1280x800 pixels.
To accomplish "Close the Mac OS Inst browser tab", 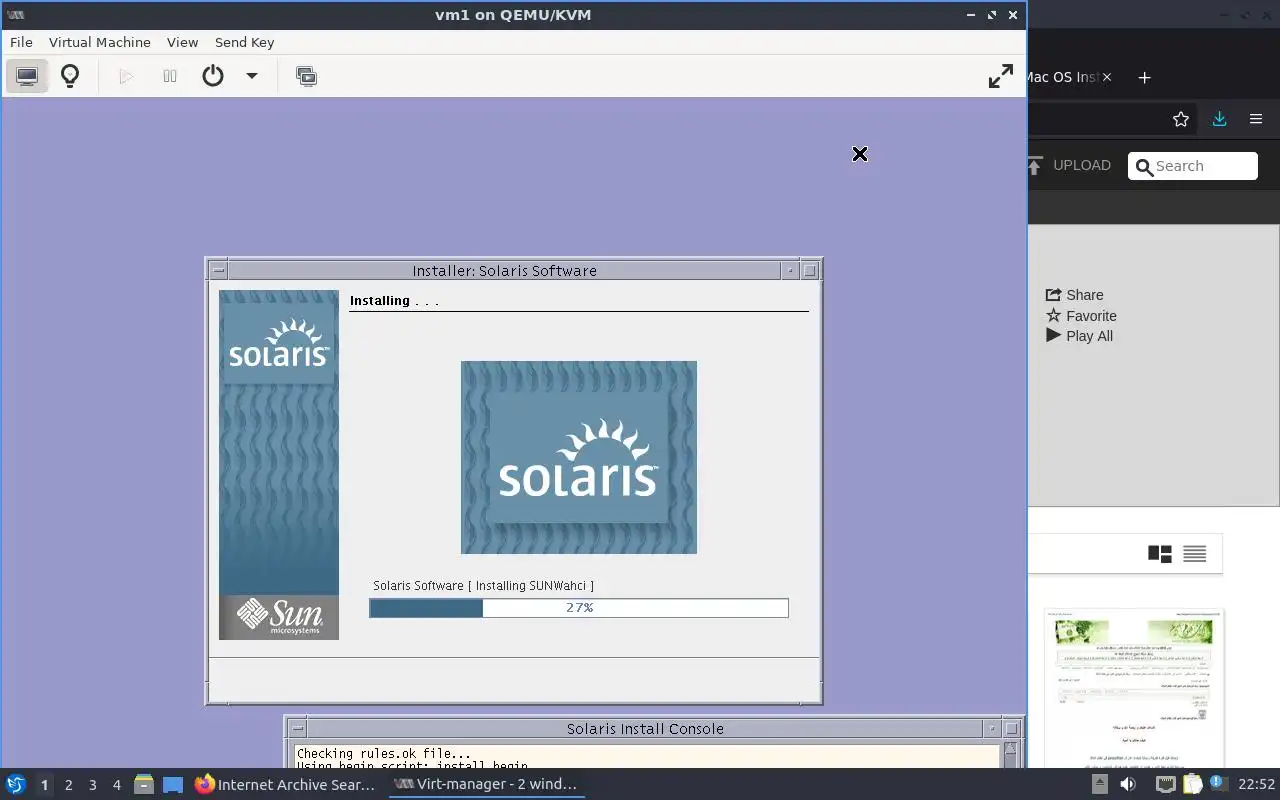I will (x=1106, y=77).
